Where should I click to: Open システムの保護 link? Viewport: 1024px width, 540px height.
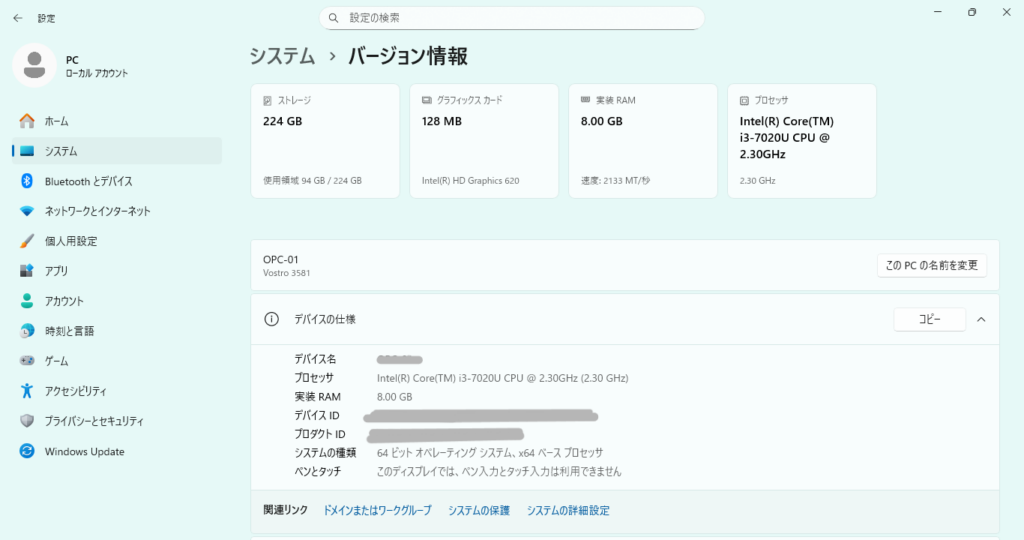tap(478, 510)
